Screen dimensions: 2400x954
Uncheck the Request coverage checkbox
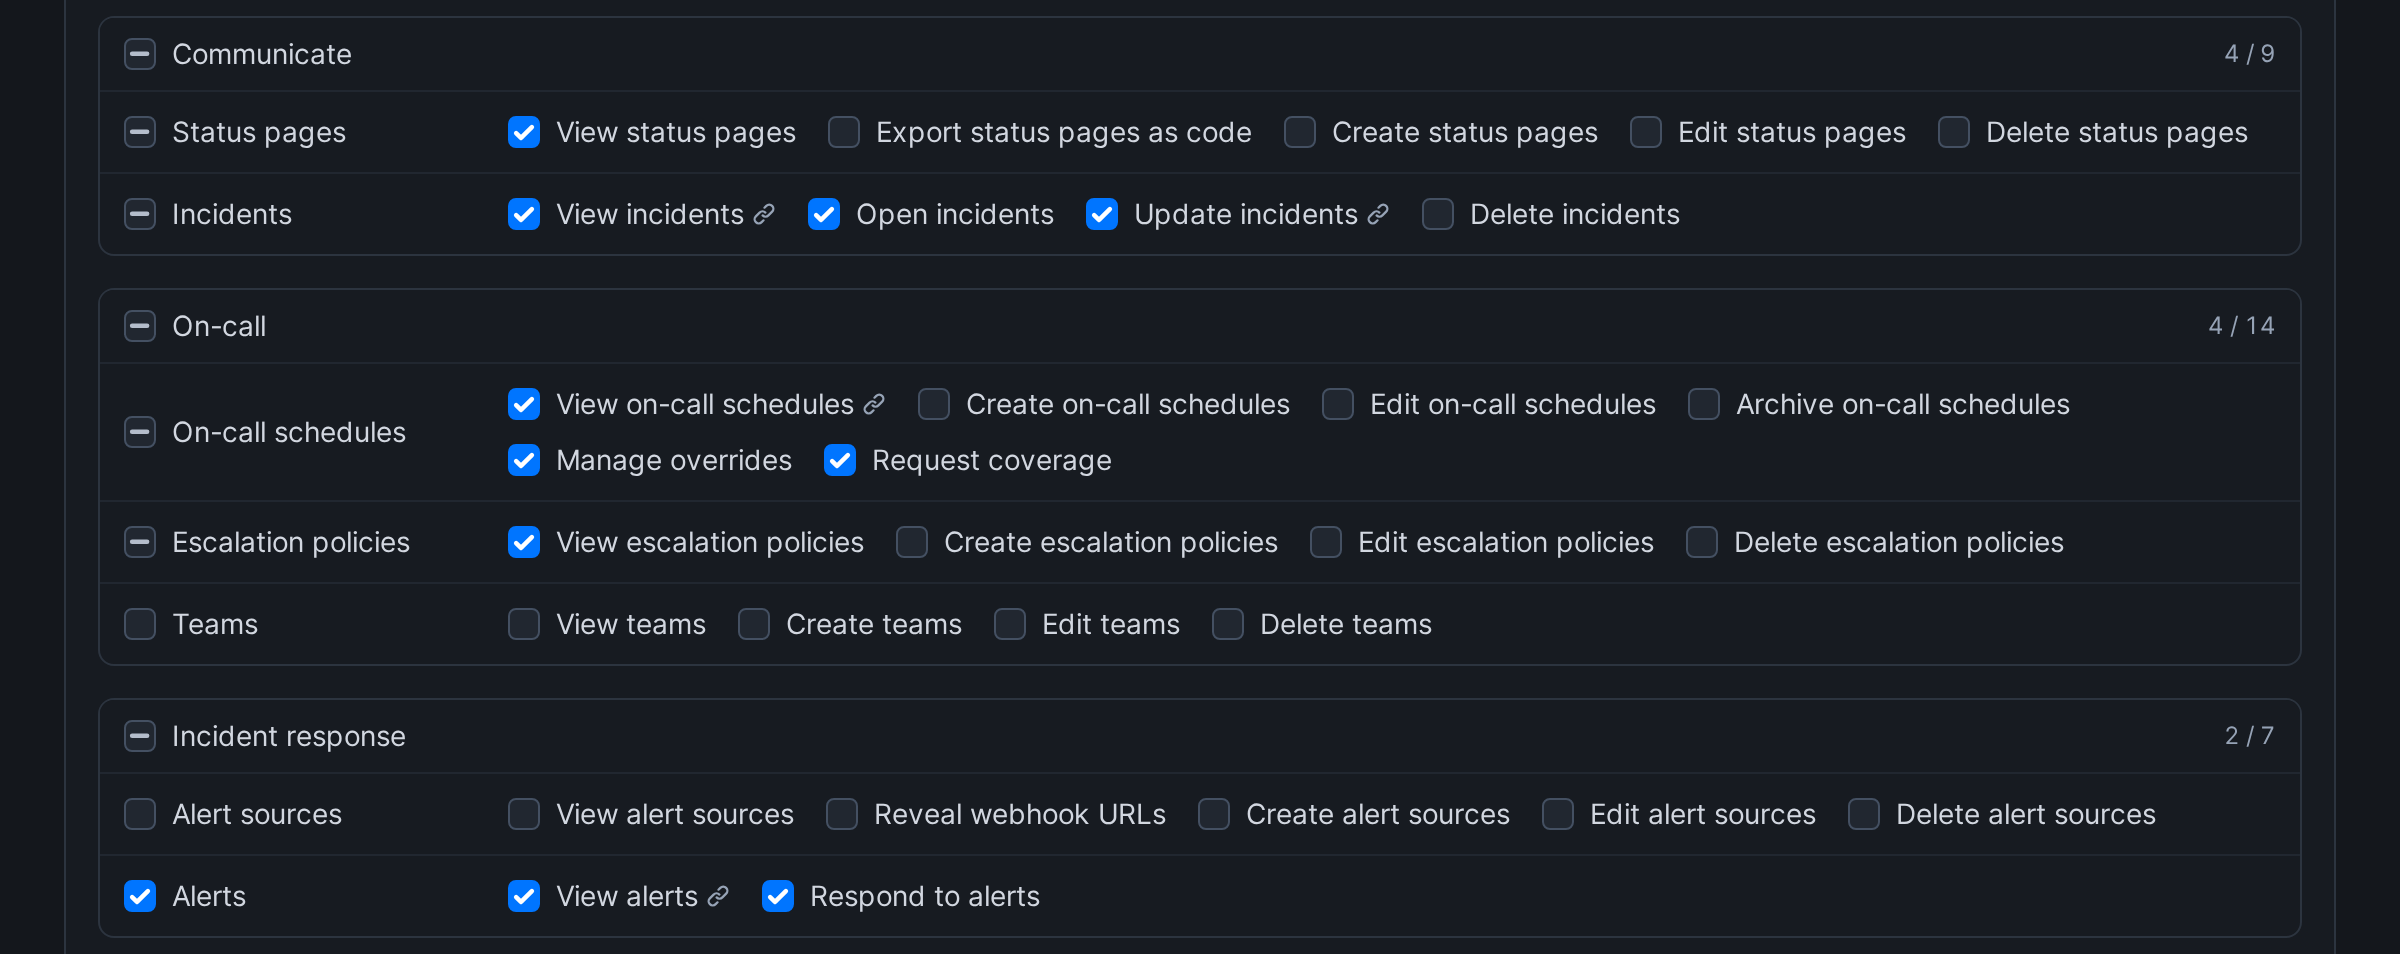(x=840, y=460)
